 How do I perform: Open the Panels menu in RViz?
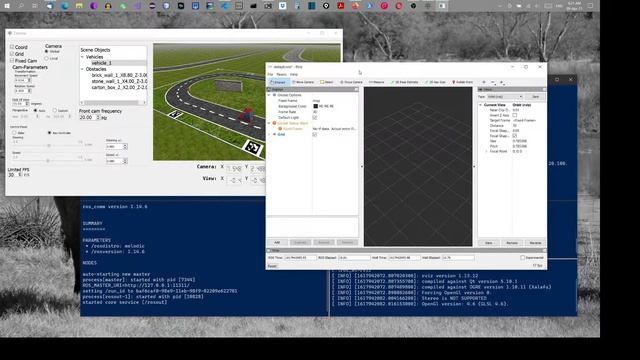pos(282,74)
